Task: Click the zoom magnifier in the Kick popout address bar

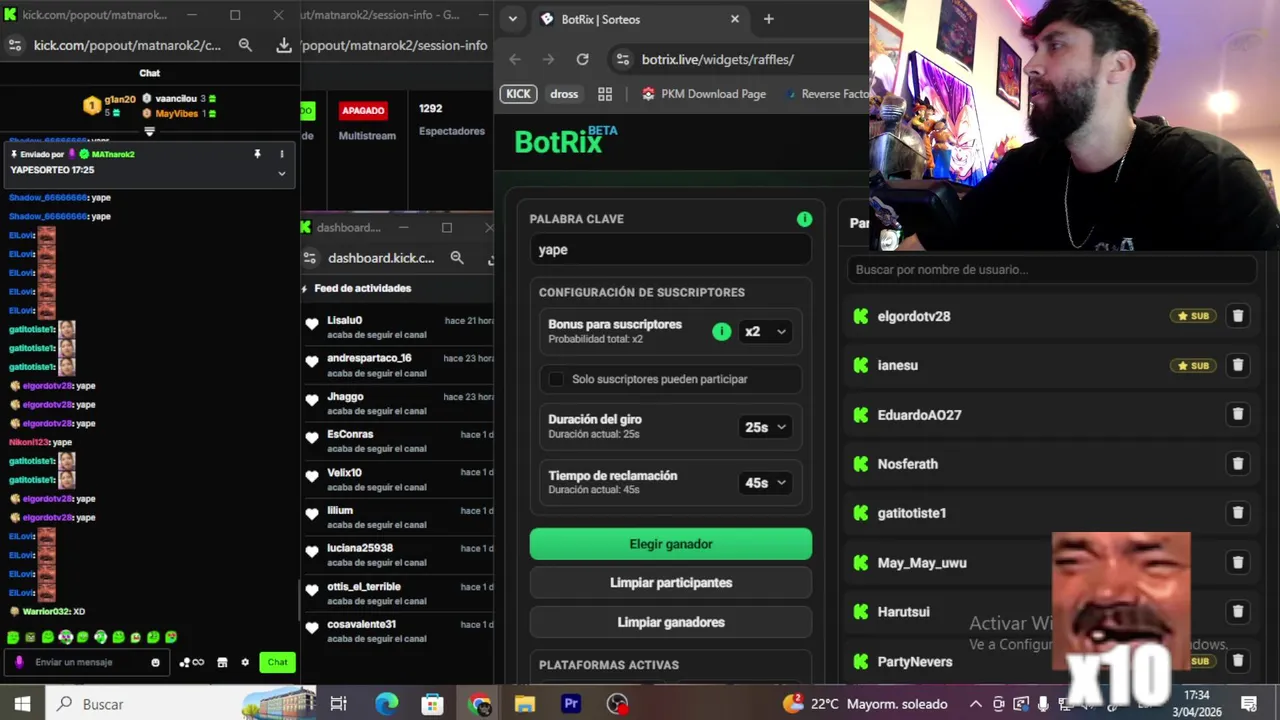Action: point(245,45)
